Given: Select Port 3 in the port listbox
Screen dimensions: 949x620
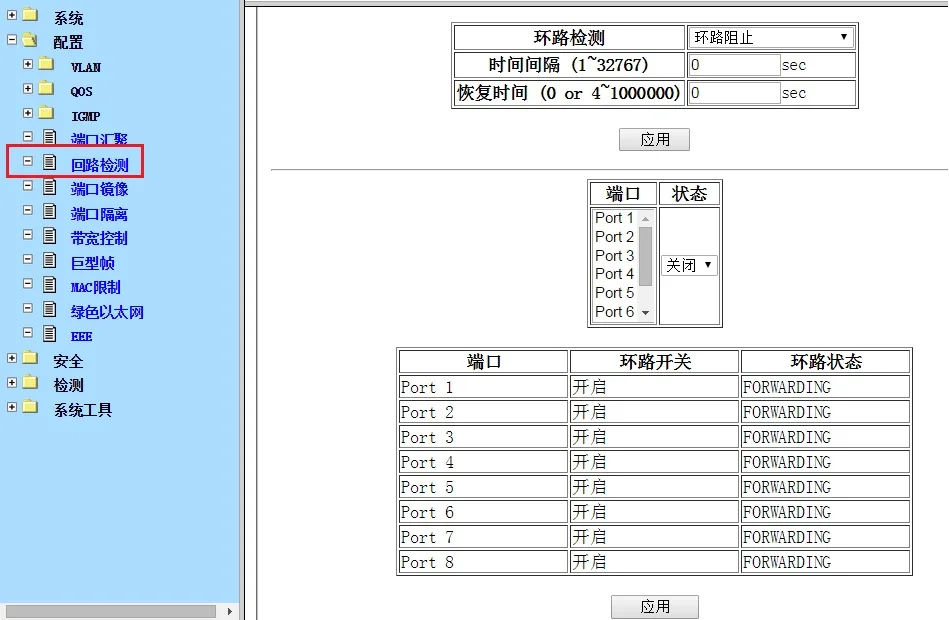Looking at the screenshot, I should [x=614, y=255].
